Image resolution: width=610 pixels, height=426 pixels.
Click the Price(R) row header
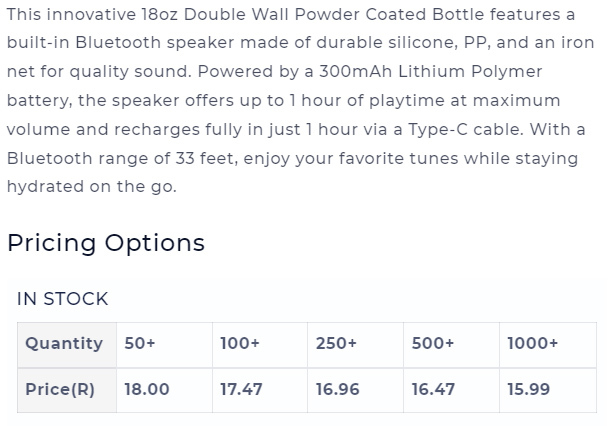[x=67, y=390]
